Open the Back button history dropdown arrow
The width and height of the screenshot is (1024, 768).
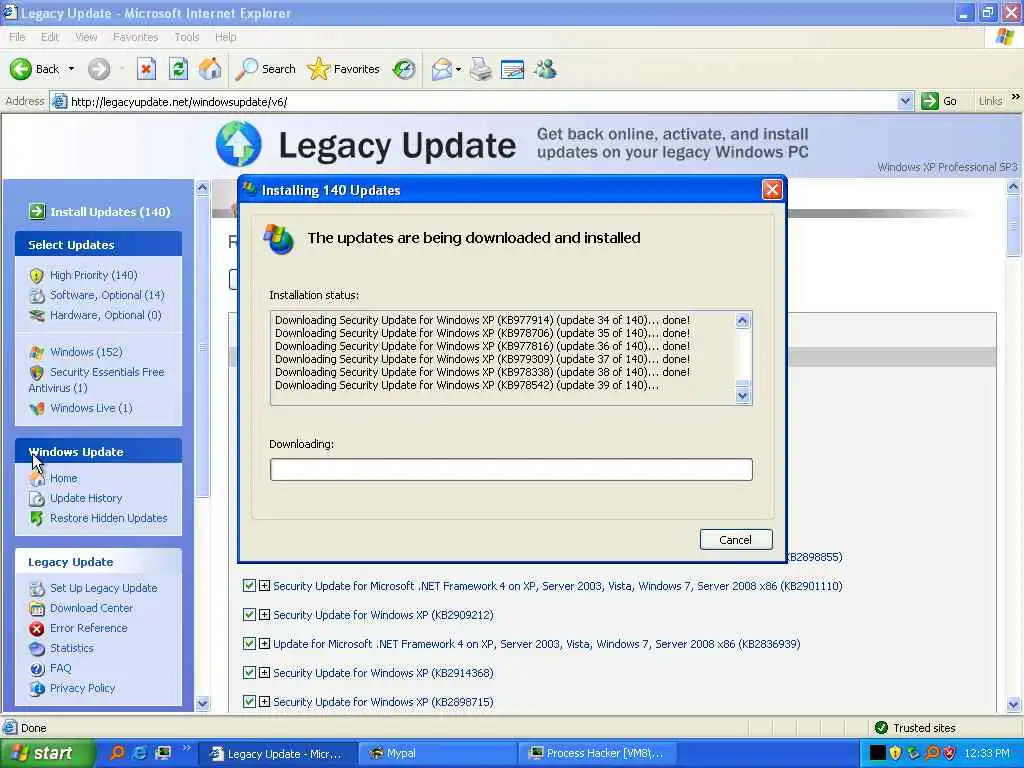pyautogui.click(x=71, y=69)
